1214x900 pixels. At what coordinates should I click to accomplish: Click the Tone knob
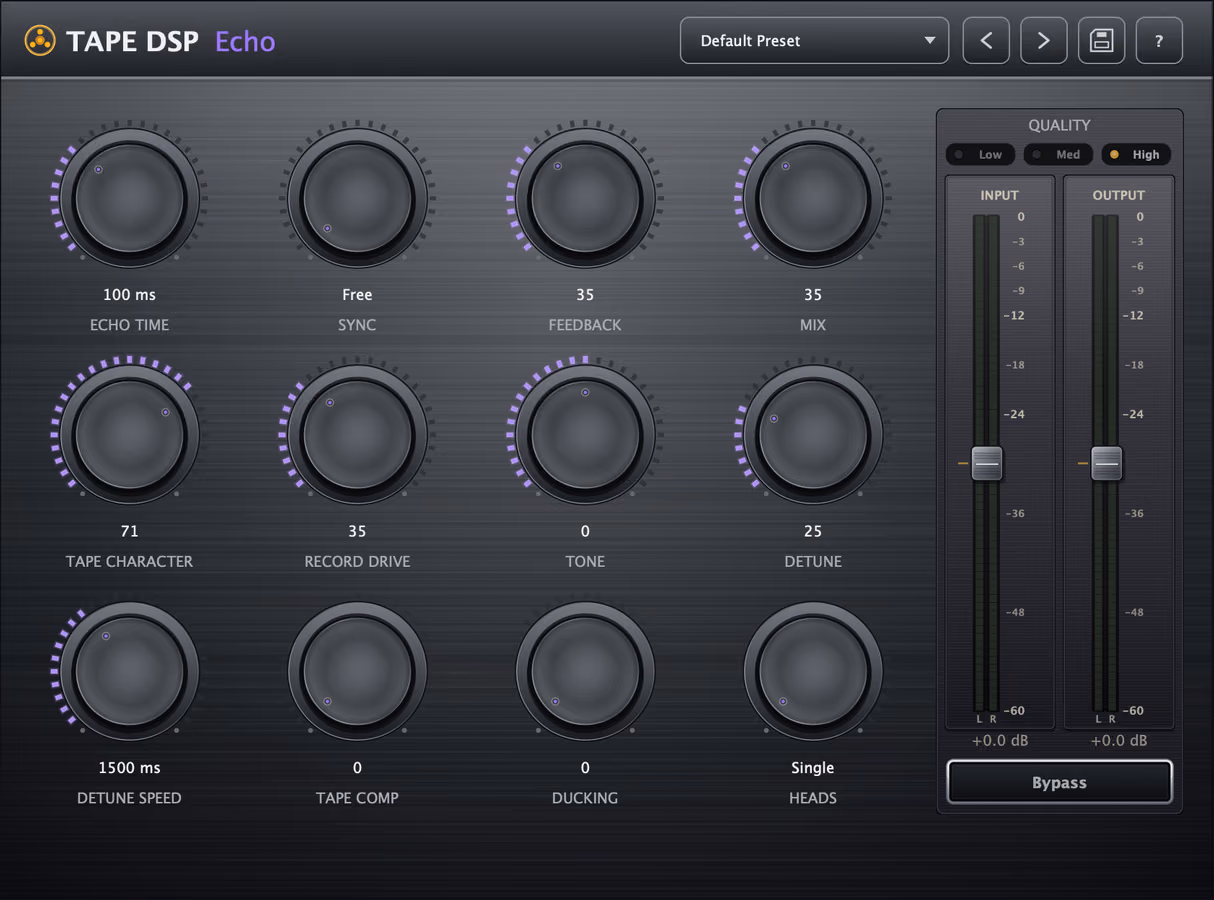585,434
